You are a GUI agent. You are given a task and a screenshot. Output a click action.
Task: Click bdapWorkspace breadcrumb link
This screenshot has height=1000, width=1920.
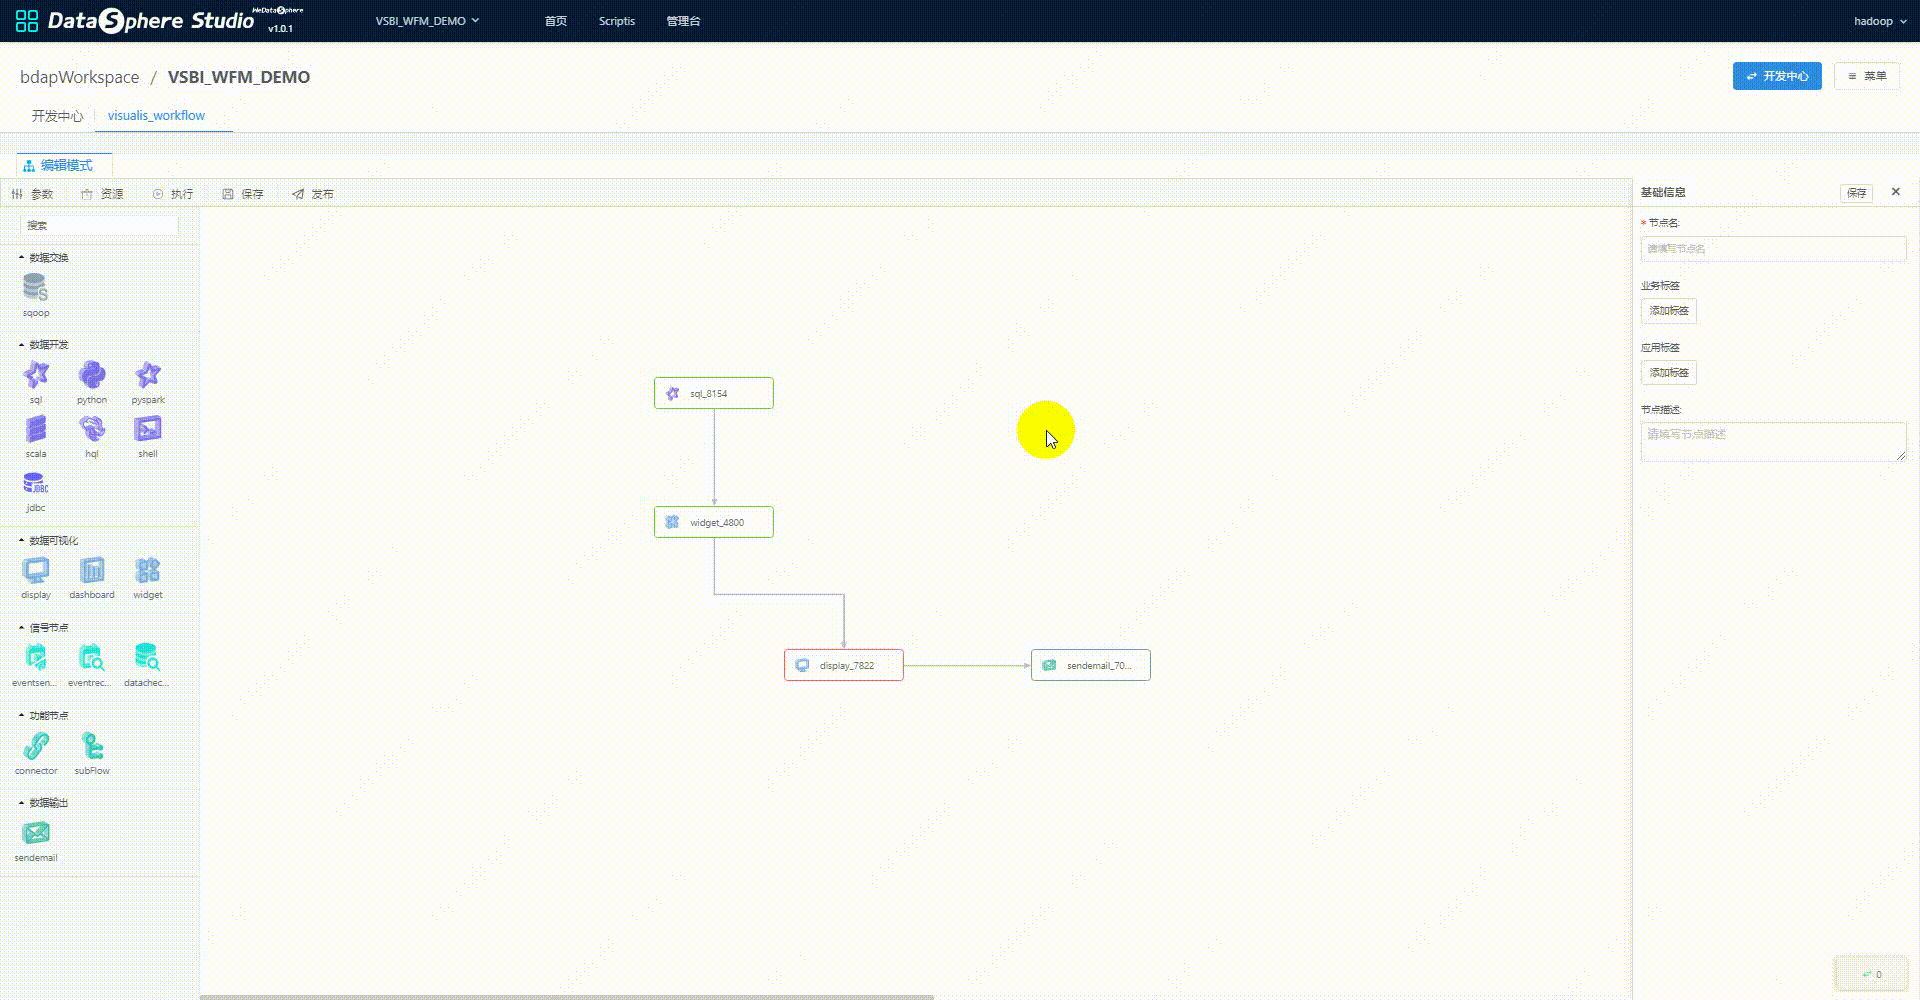tap(80, 77)
